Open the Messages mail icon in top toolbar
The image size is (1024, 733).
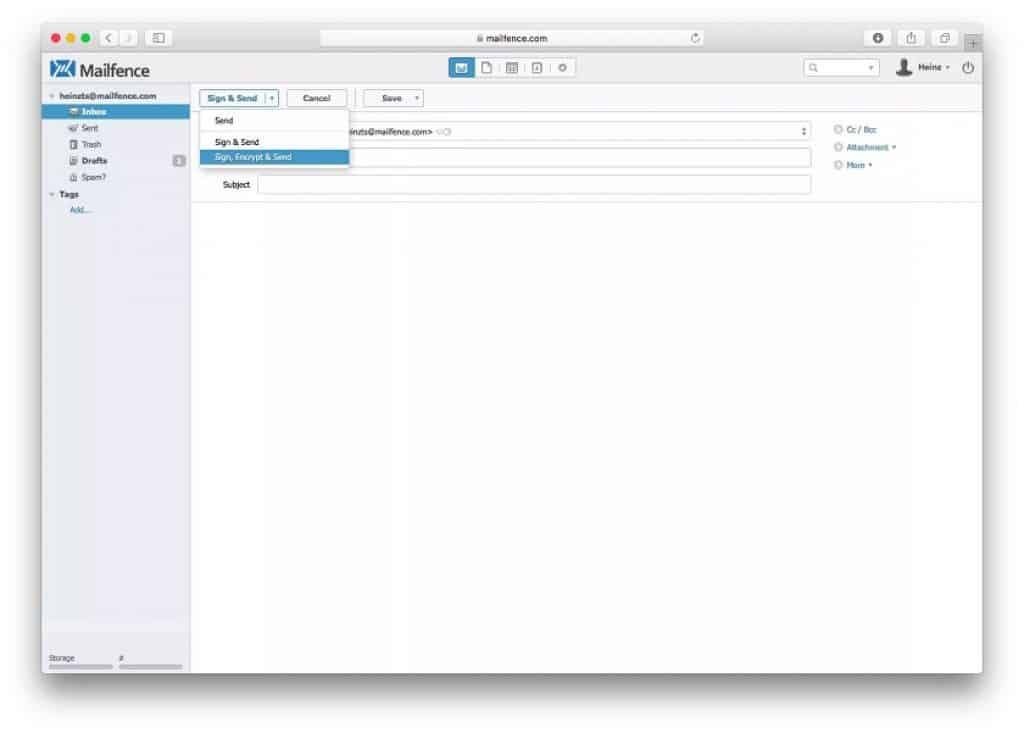[x=461, y=68]
